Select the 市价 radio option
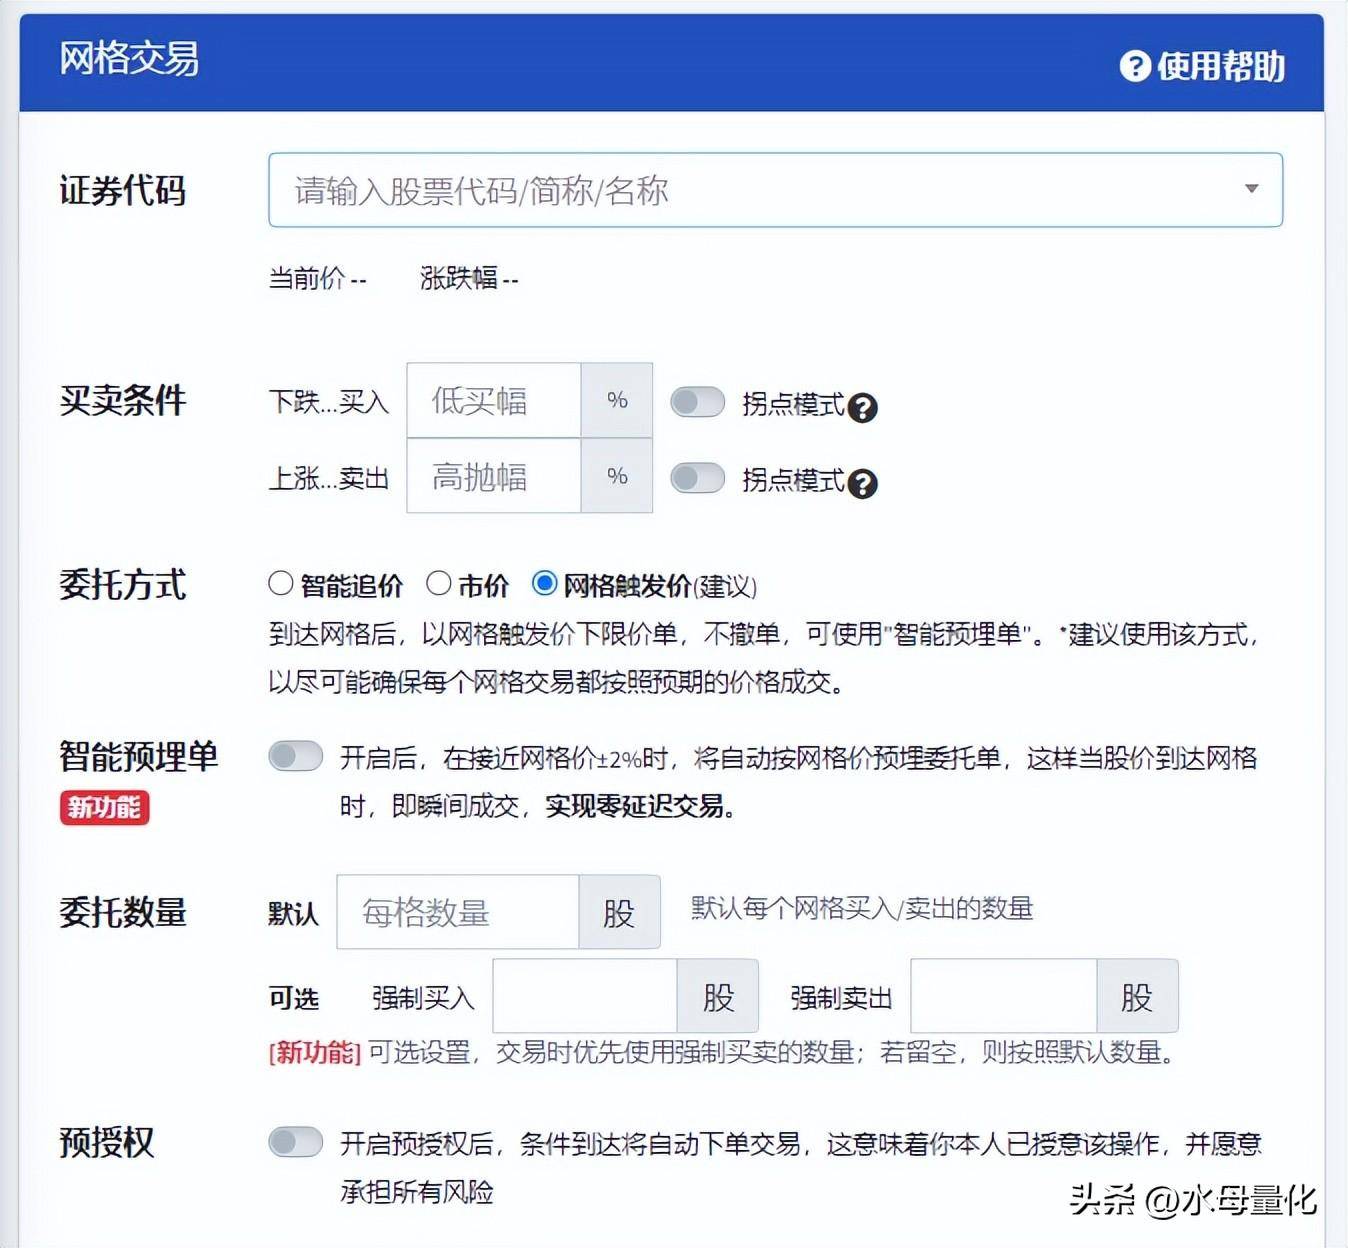Viewport: 1348px width, 1248px height. pyautogui.click(x=439, y=583)
